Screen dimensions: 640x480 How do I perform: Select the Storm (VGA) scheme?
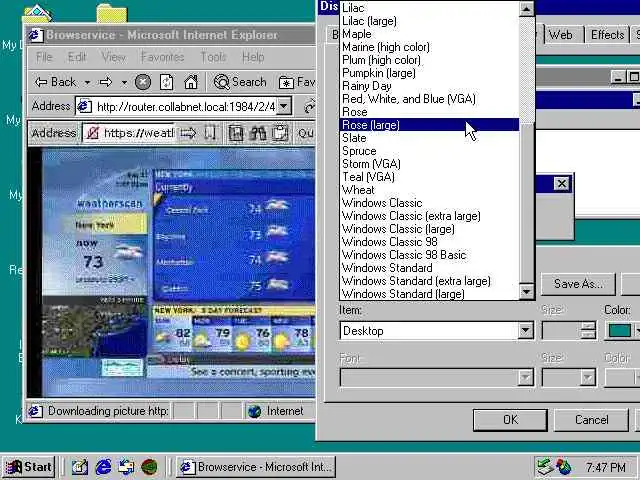[x=429, y=164]
